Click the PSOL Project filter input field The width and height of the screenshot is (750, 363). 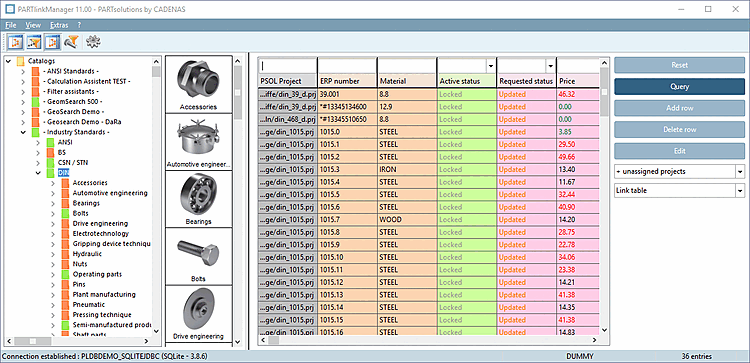point(287,65)
